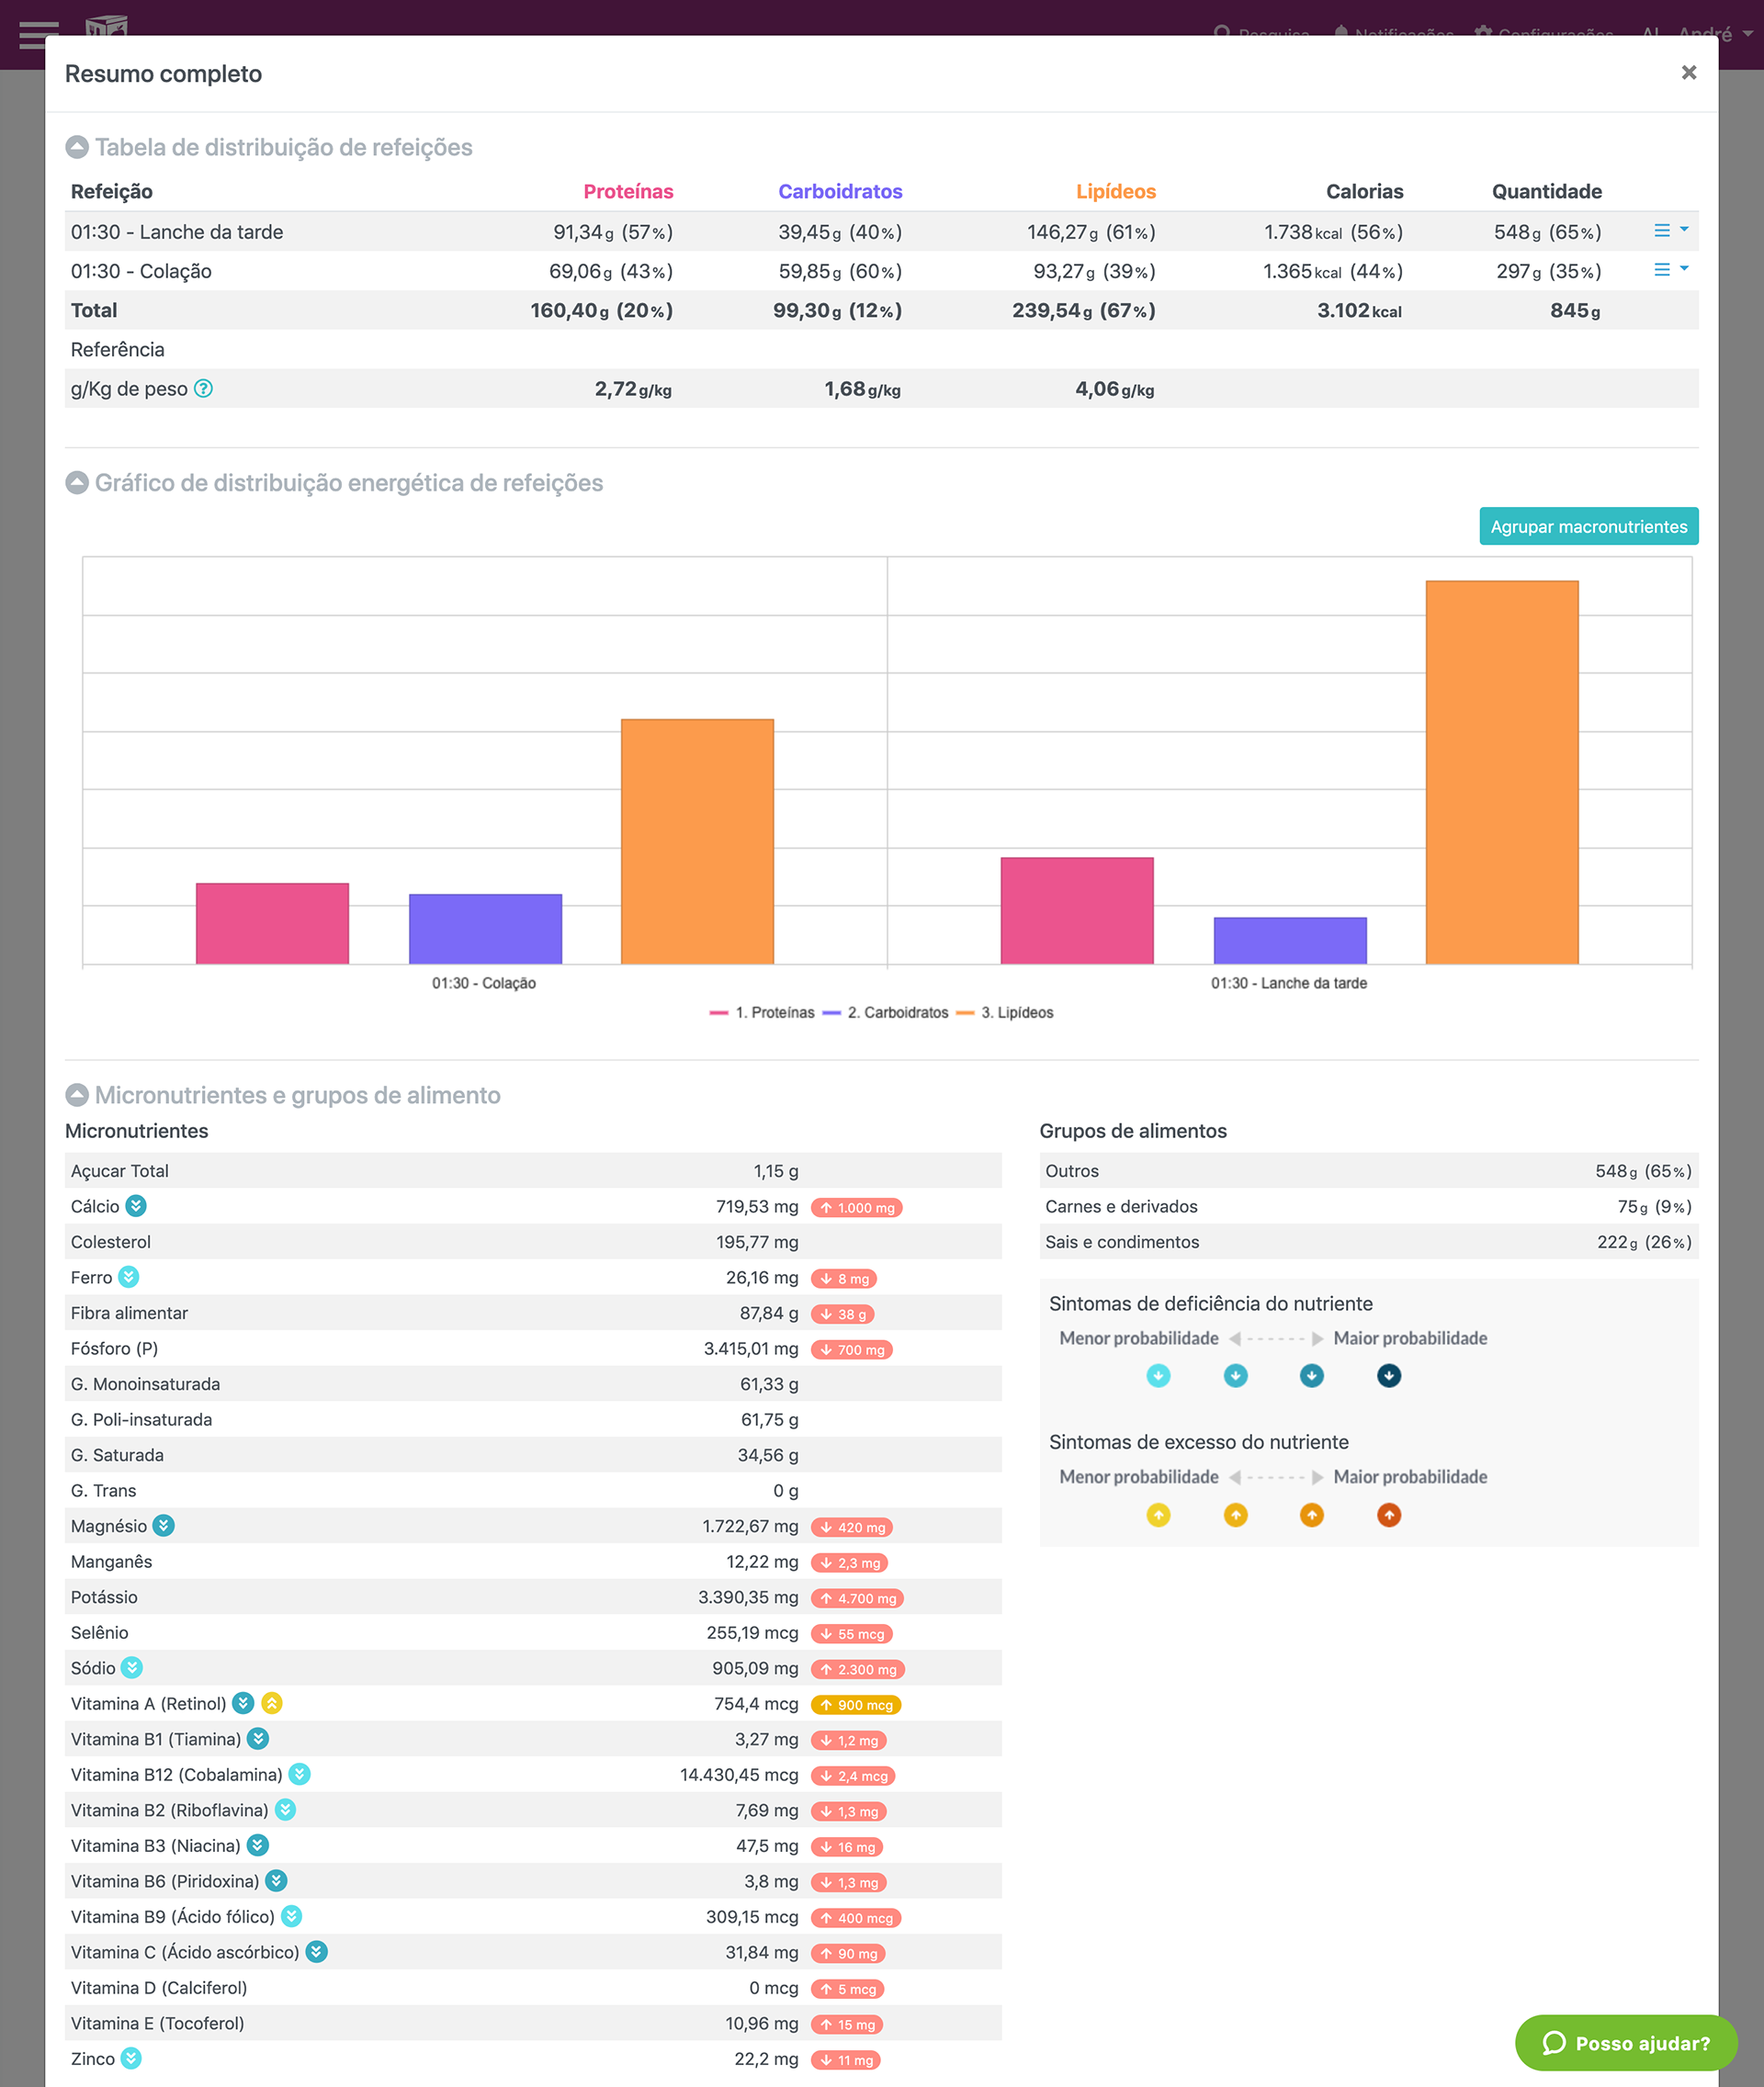Toggle Carboidratos series in chart legend

click(885, 1012)
